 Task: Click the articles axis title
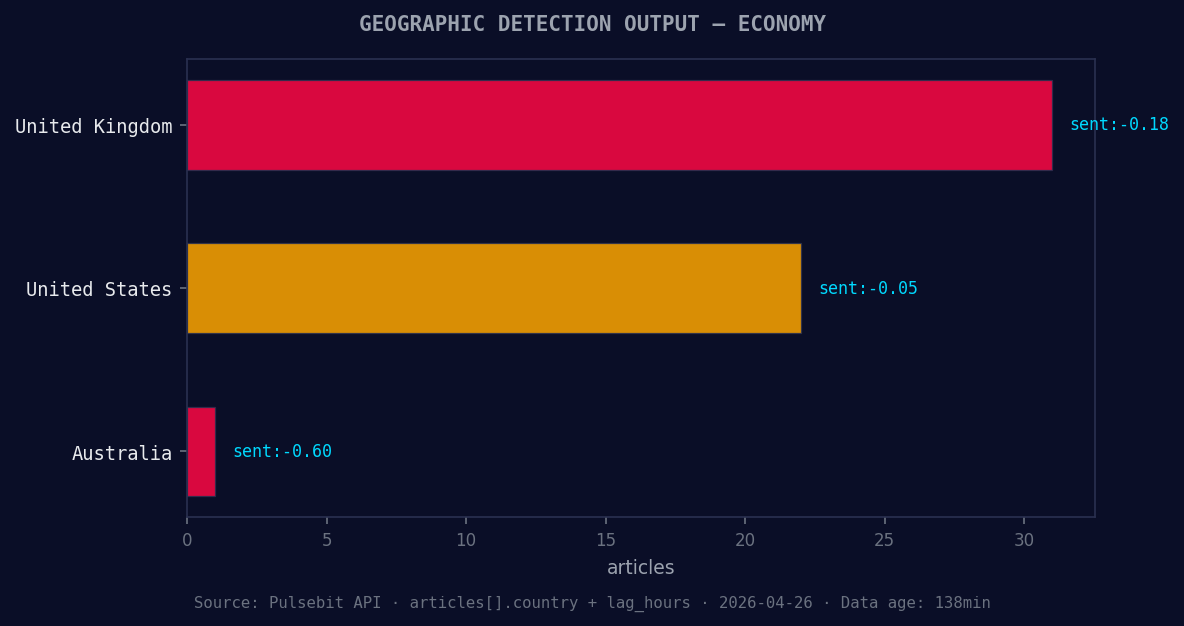640,567
